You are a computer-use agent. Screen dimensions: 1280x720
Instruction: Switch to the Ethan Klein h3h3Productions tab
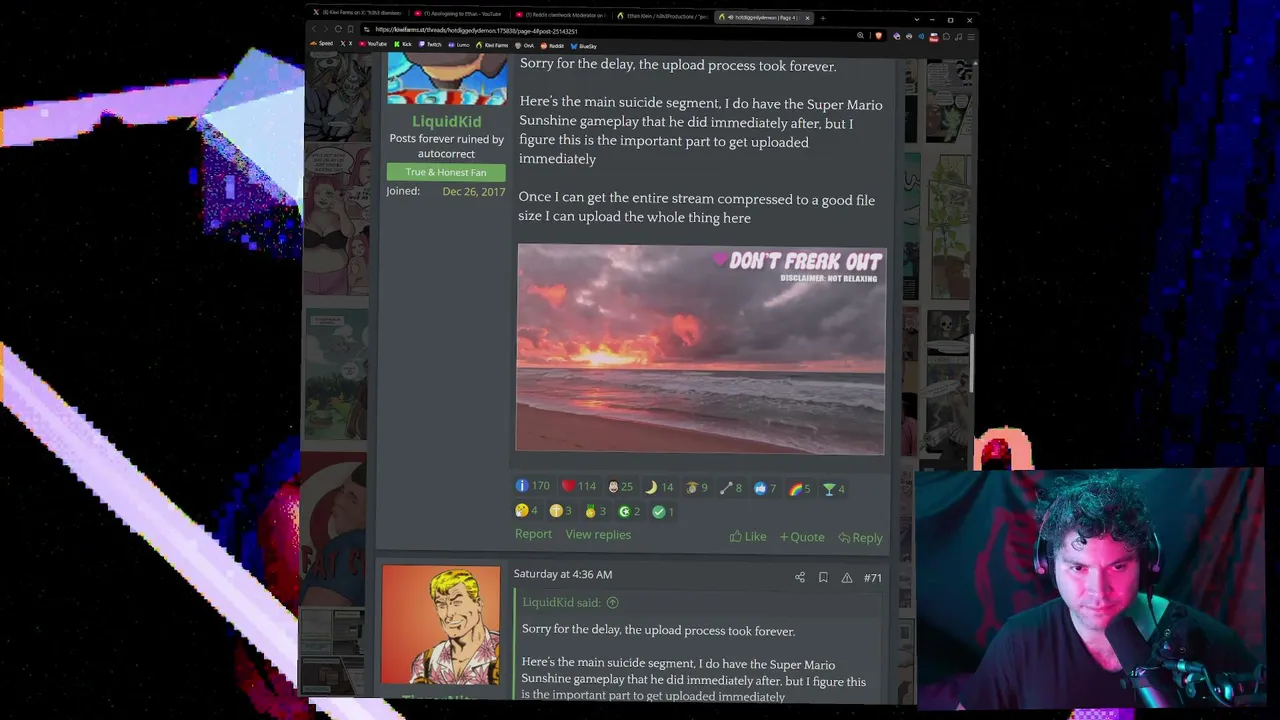(662, 14)
